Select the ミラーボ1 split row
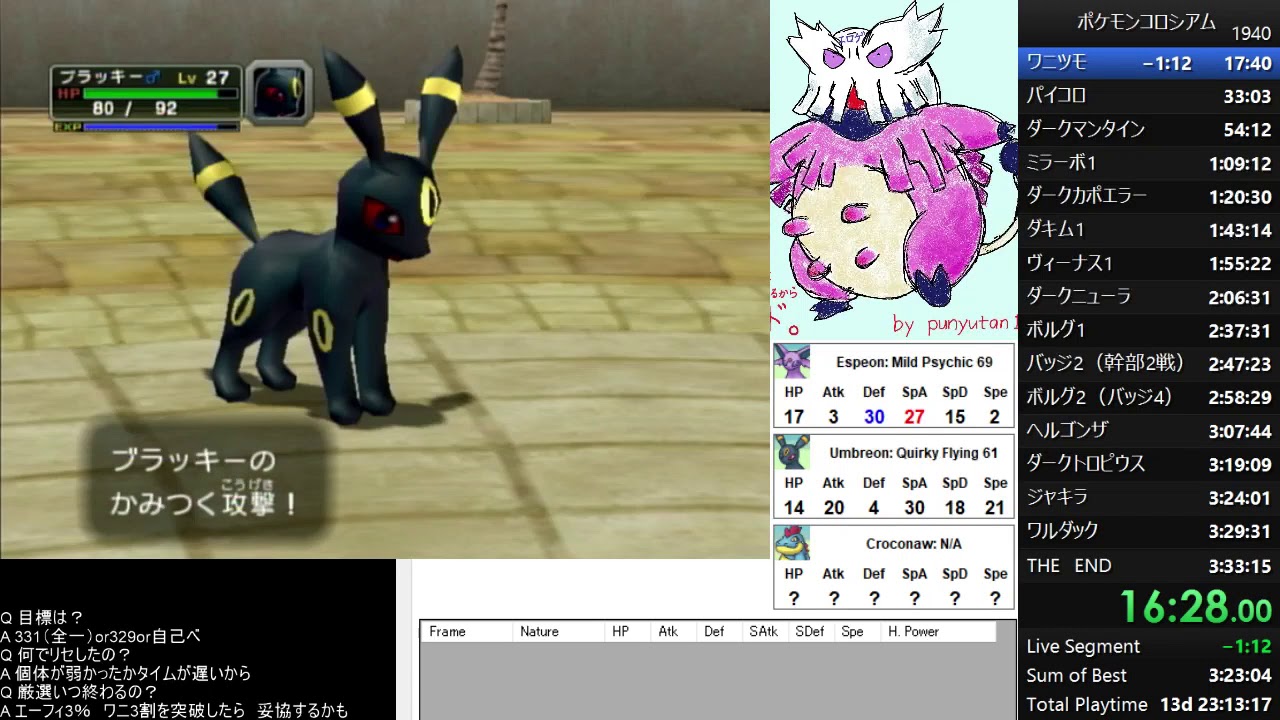This screenshot has height=720, width=1280. (x=1149, y=163)
